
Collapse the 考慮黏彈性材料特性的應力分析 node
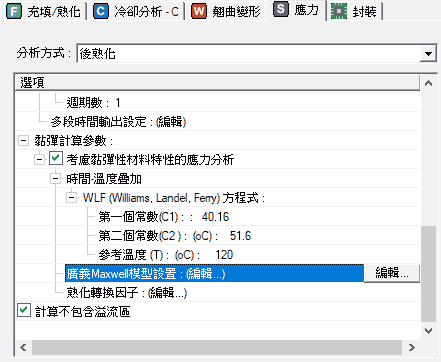tap(39, 160)
